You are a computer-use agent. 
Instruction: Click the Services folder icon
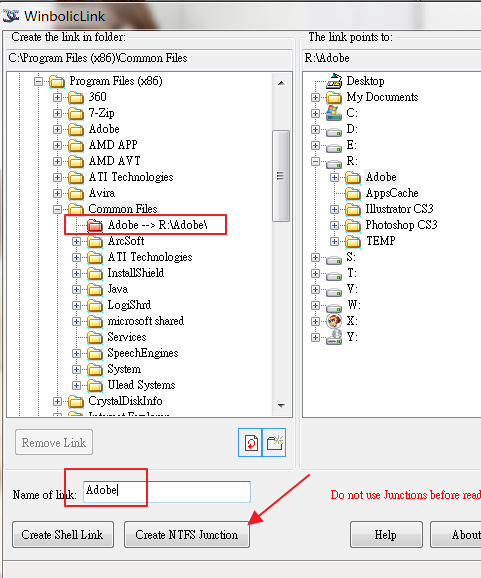[95, 337]
